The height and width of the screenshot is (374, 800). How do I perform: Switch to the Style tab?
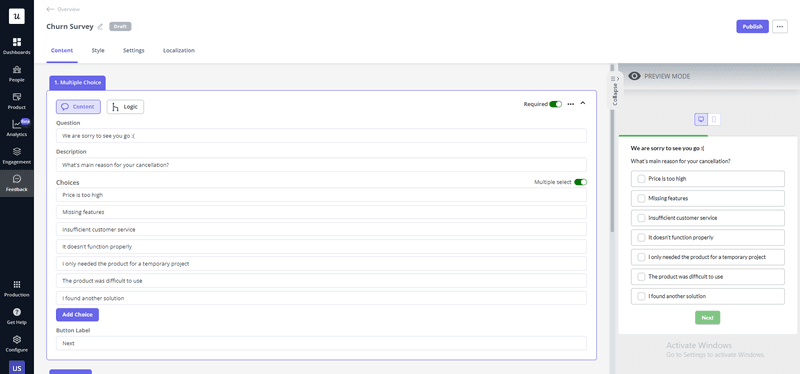click(98, 51)
